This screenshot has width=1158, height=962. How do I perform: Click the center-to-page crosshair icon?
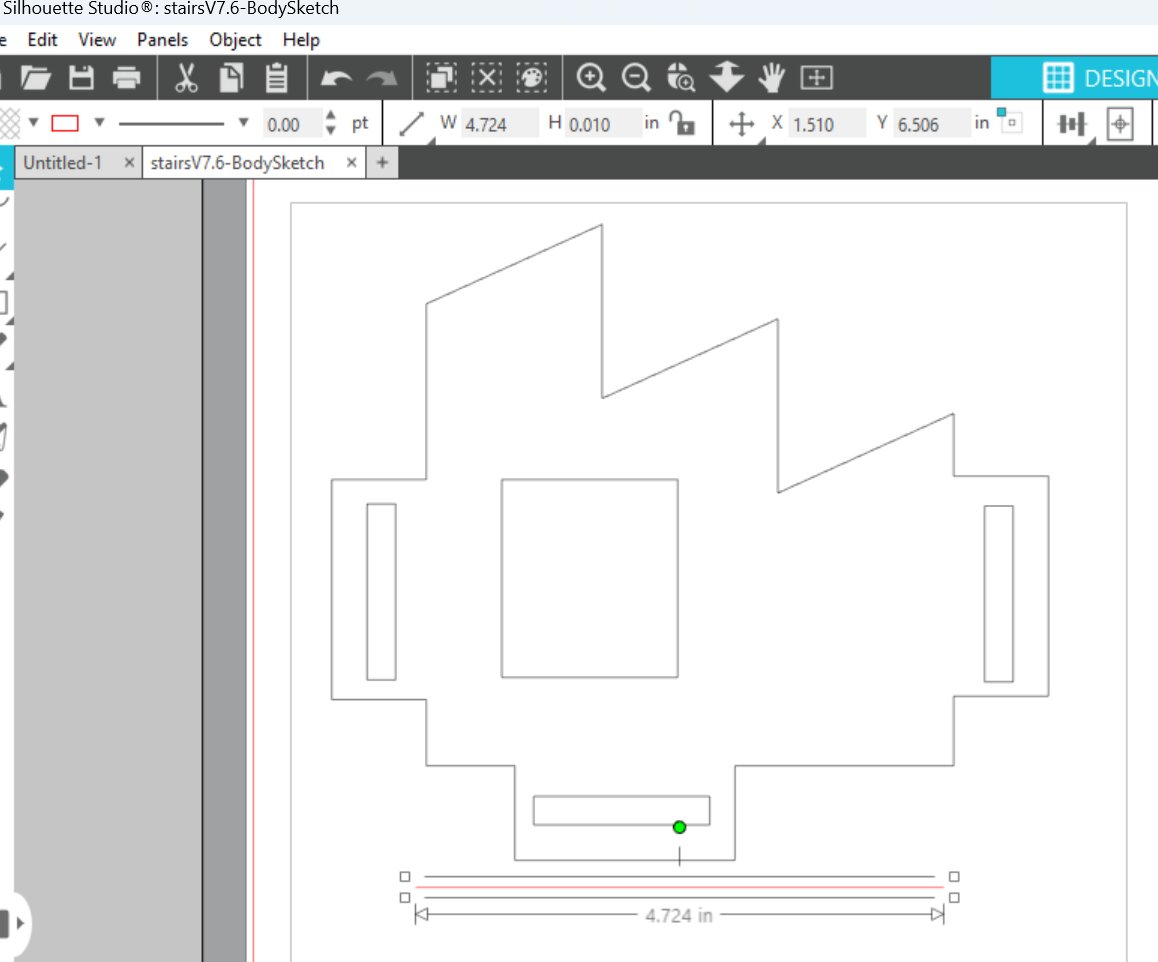click(x=1120, y=123)
